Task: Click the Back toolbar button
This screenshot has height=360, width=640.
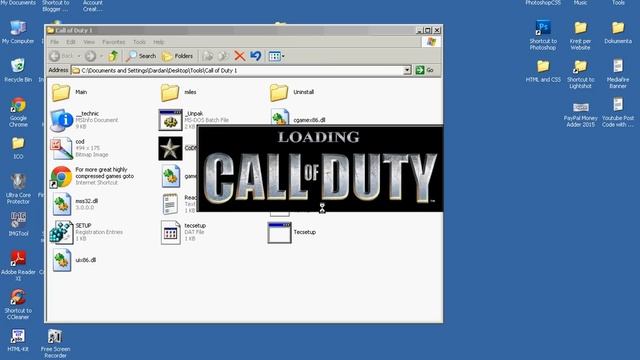Action: point(61,56)
